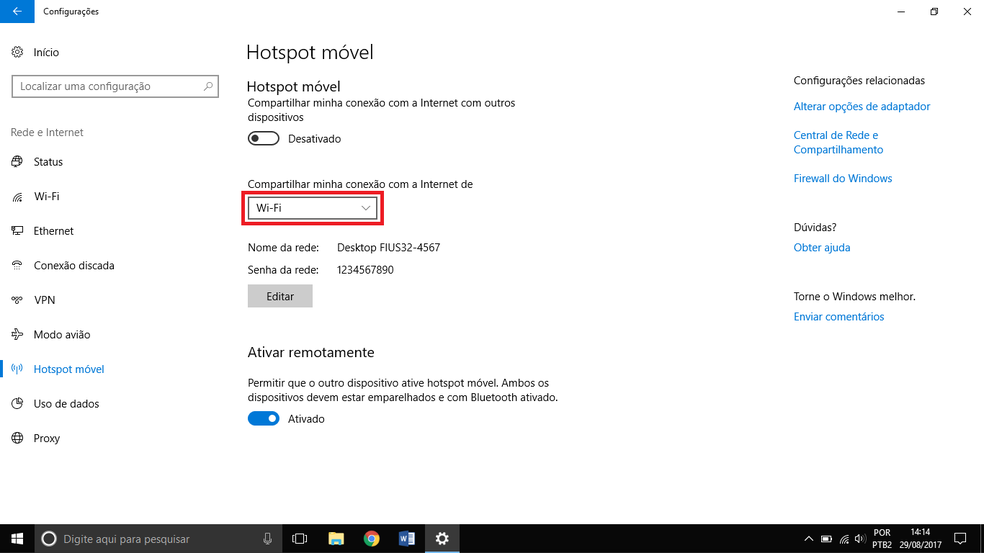Viewport: 984px width, 553px height.
Task: Select Wi-Fi in the sidebar
Action: point(46,196)
